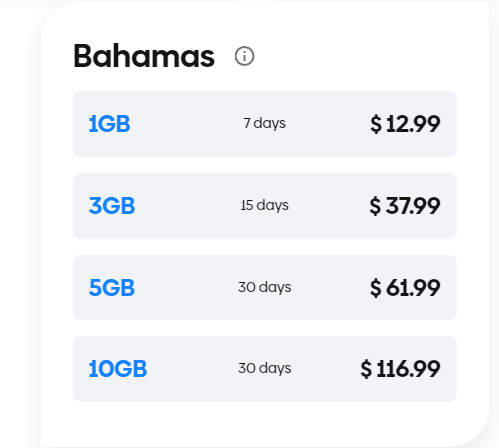Select the 3GB 15 days plan row
This screenshot has height=448, width=499.
[265, 206]
